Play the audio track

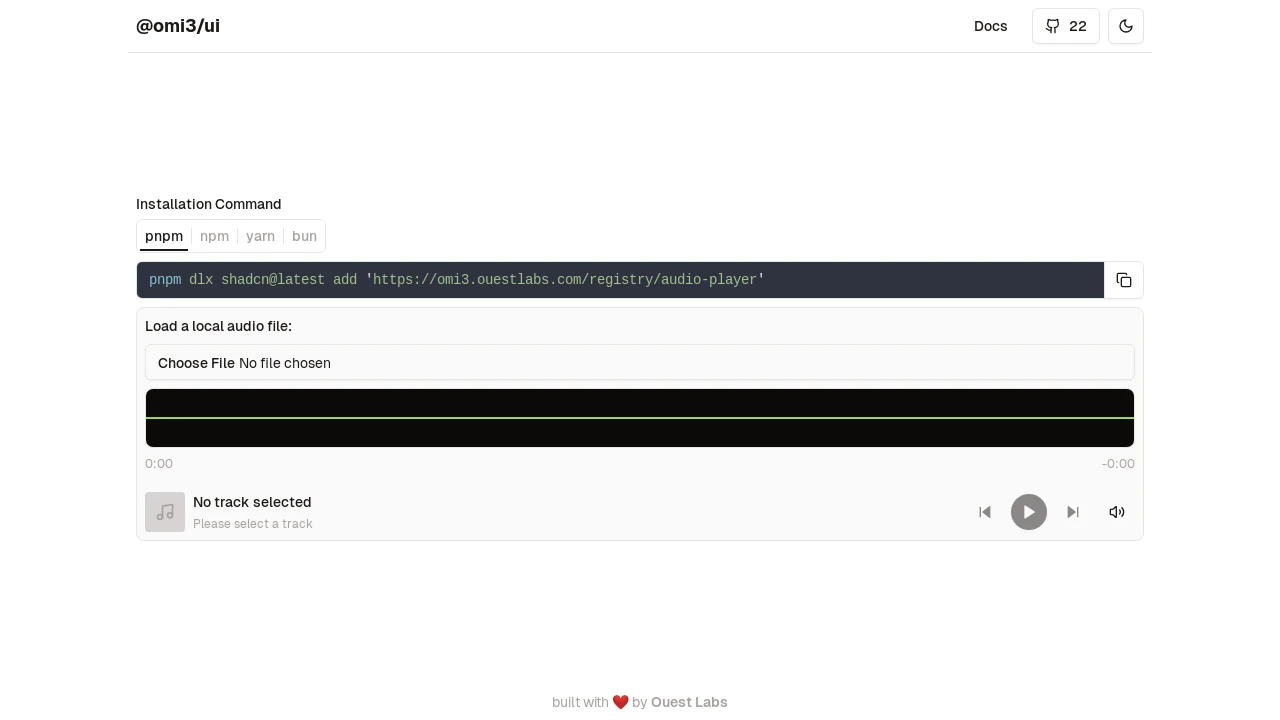[1029, 512]
